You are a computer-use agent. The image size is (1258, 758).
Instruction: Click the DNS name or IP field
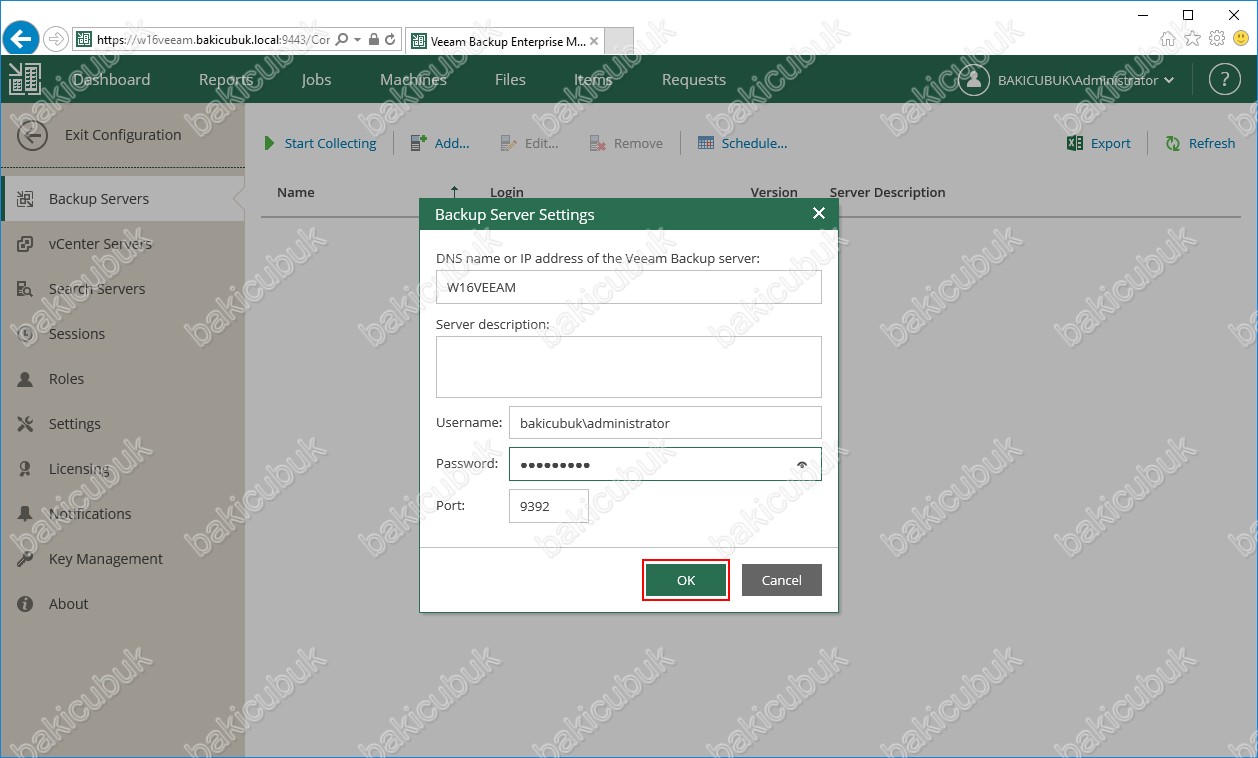pyautogui.click(x=629, y=287)
